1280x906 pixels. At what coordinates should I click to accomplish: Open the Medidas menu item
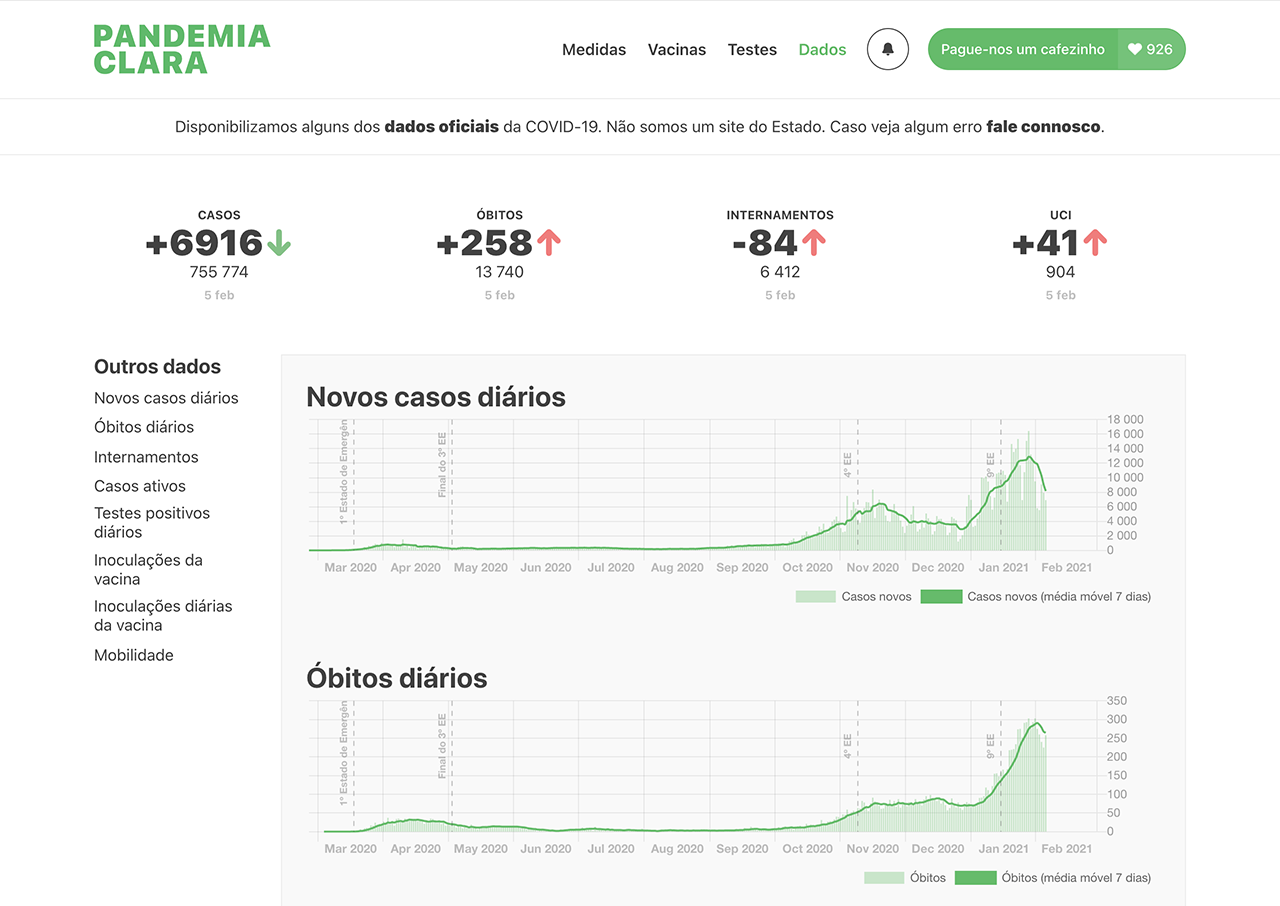coord(594,49)
